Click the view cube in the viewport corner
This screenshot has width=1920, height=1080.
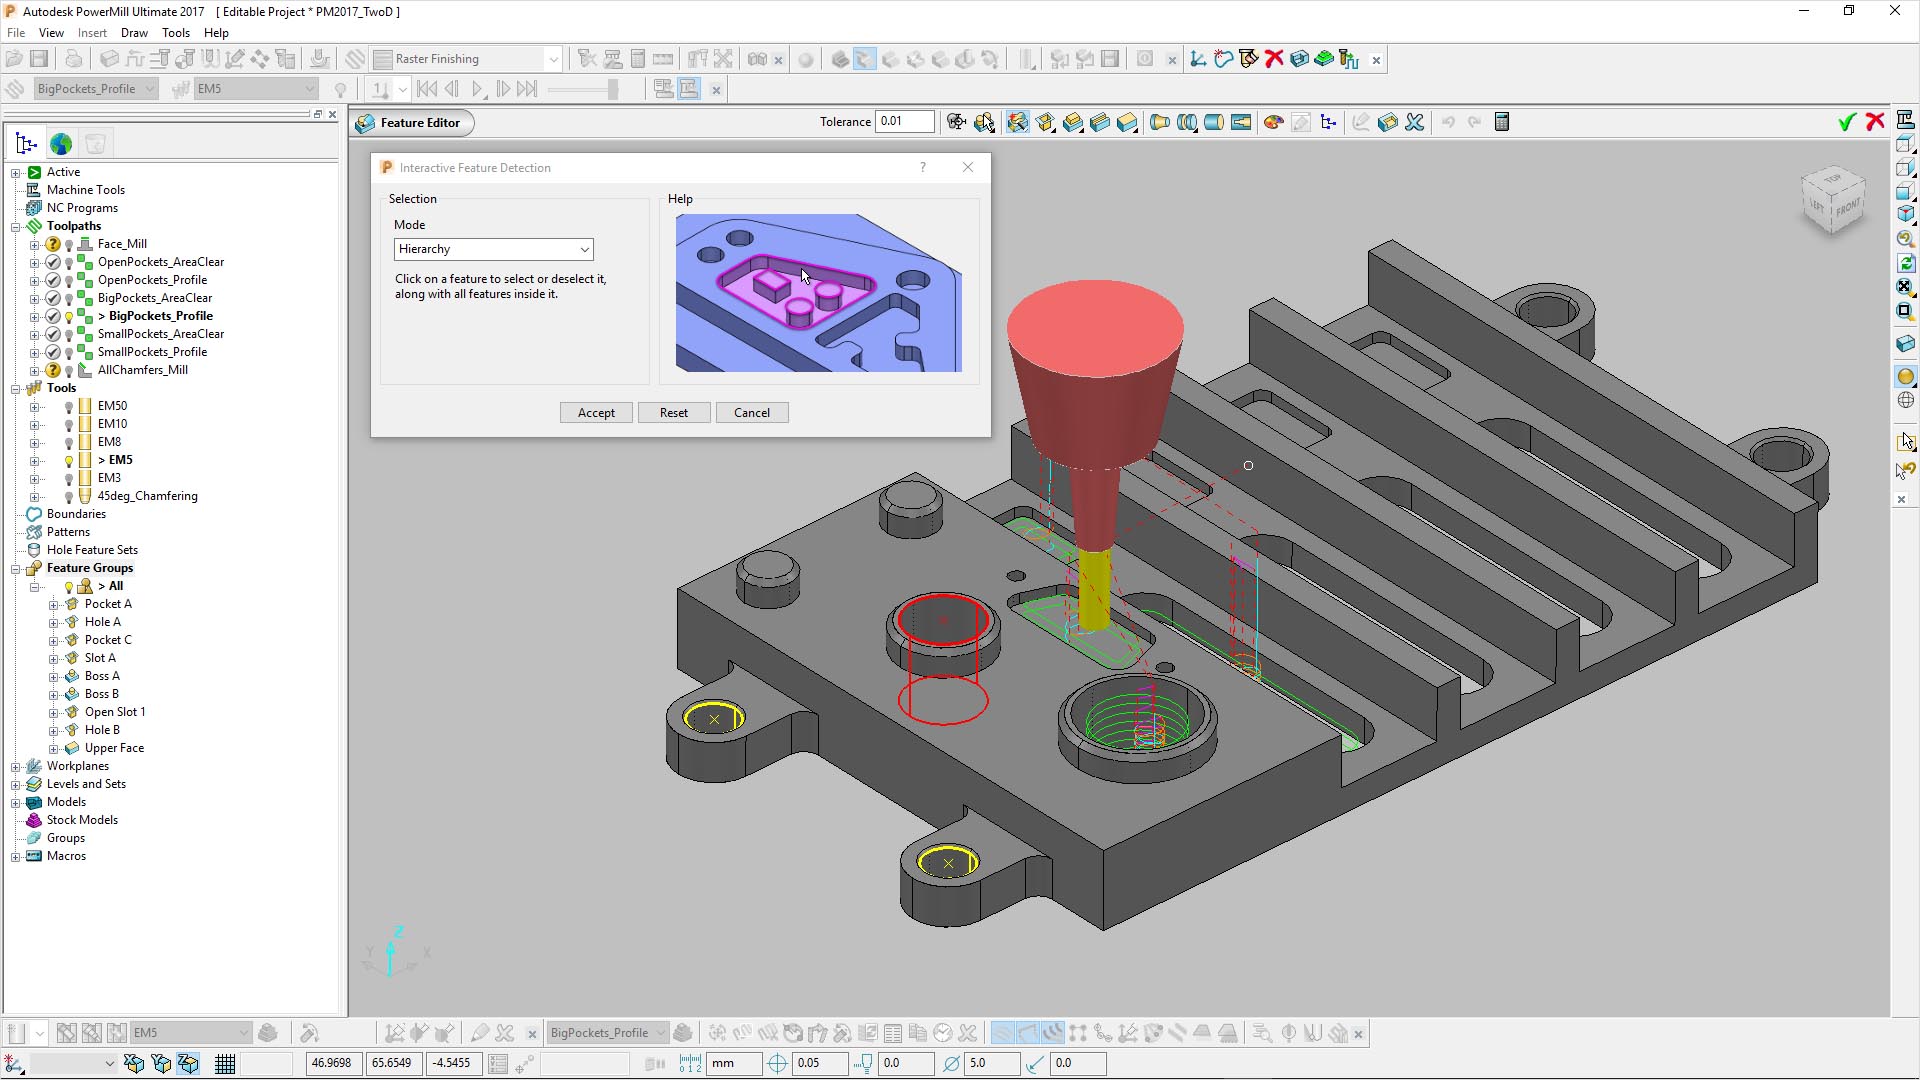pos(1834,200)
